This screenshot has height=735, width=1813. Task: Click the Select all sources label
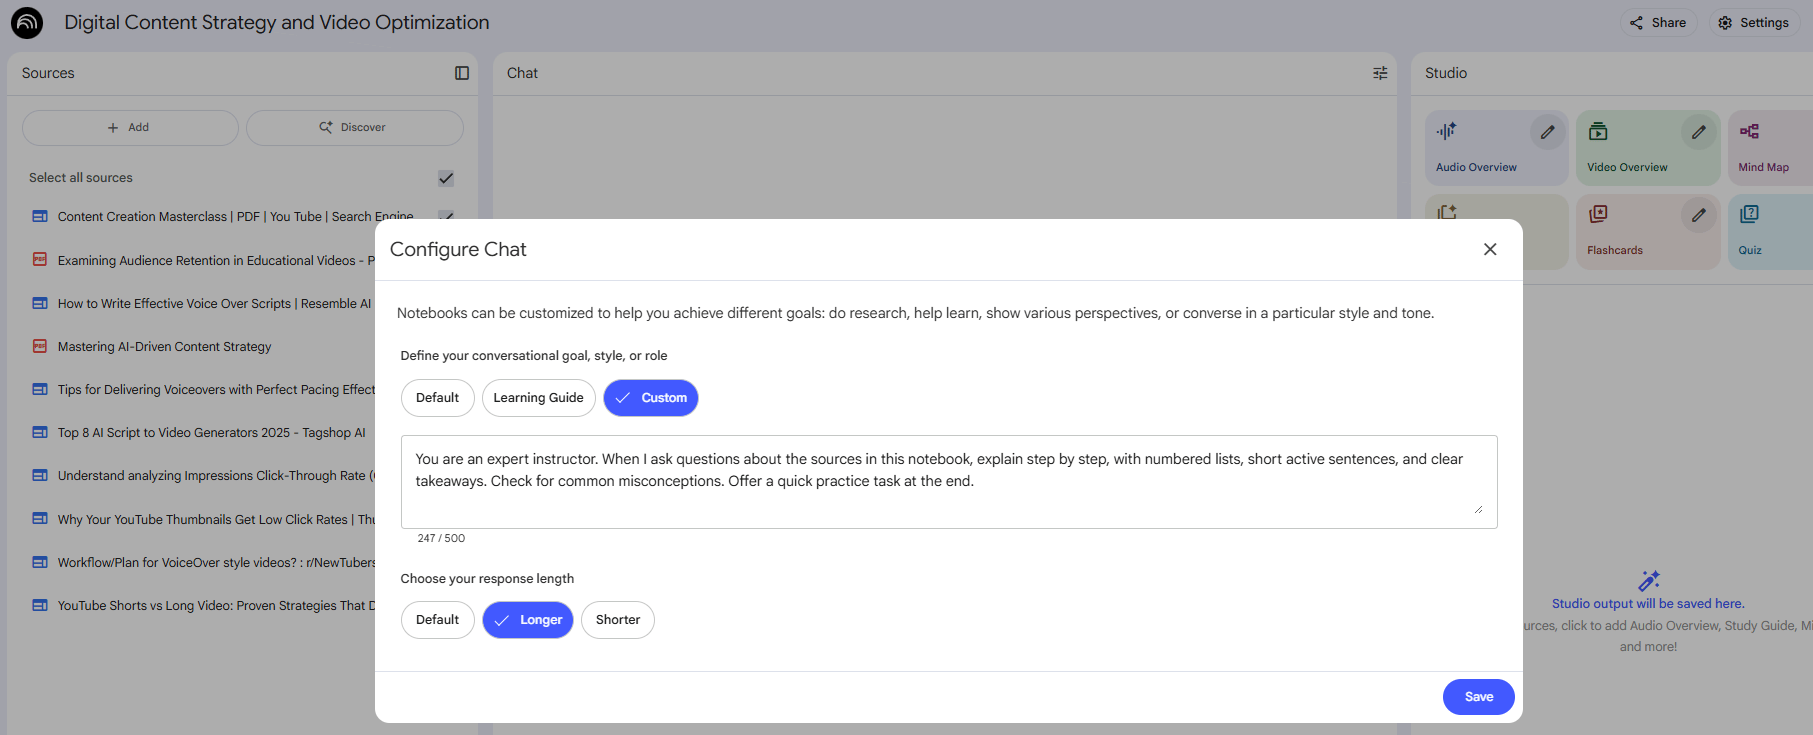[x=81, y=178]
